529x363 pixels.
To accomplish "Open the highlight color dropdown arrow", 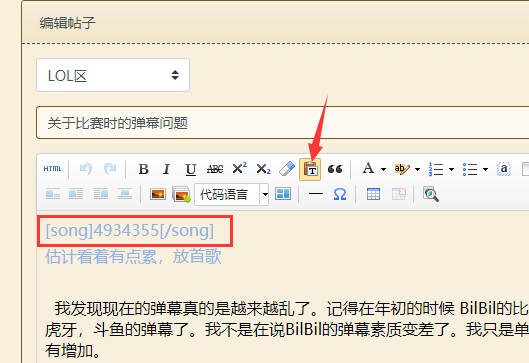I will (417, 169).
